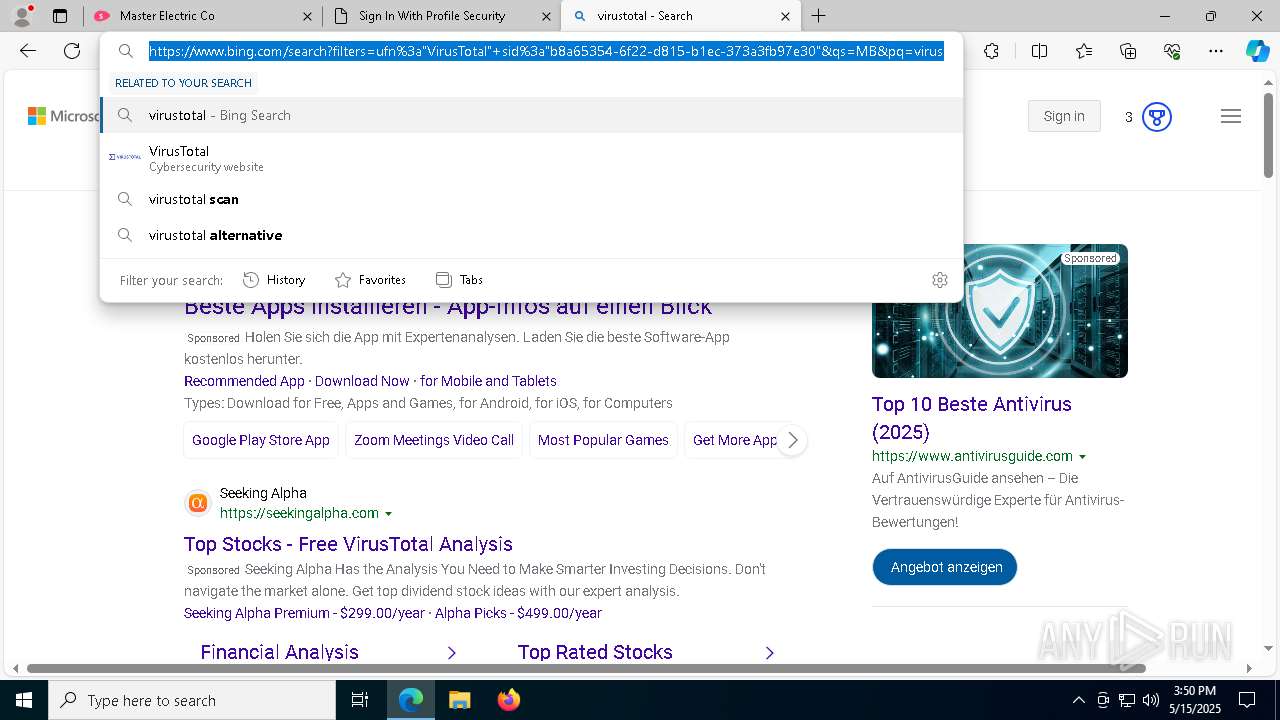Show hidden system tray icons
The height and width of the screenshot is (720, 1280).
[x=1078, y=700]
